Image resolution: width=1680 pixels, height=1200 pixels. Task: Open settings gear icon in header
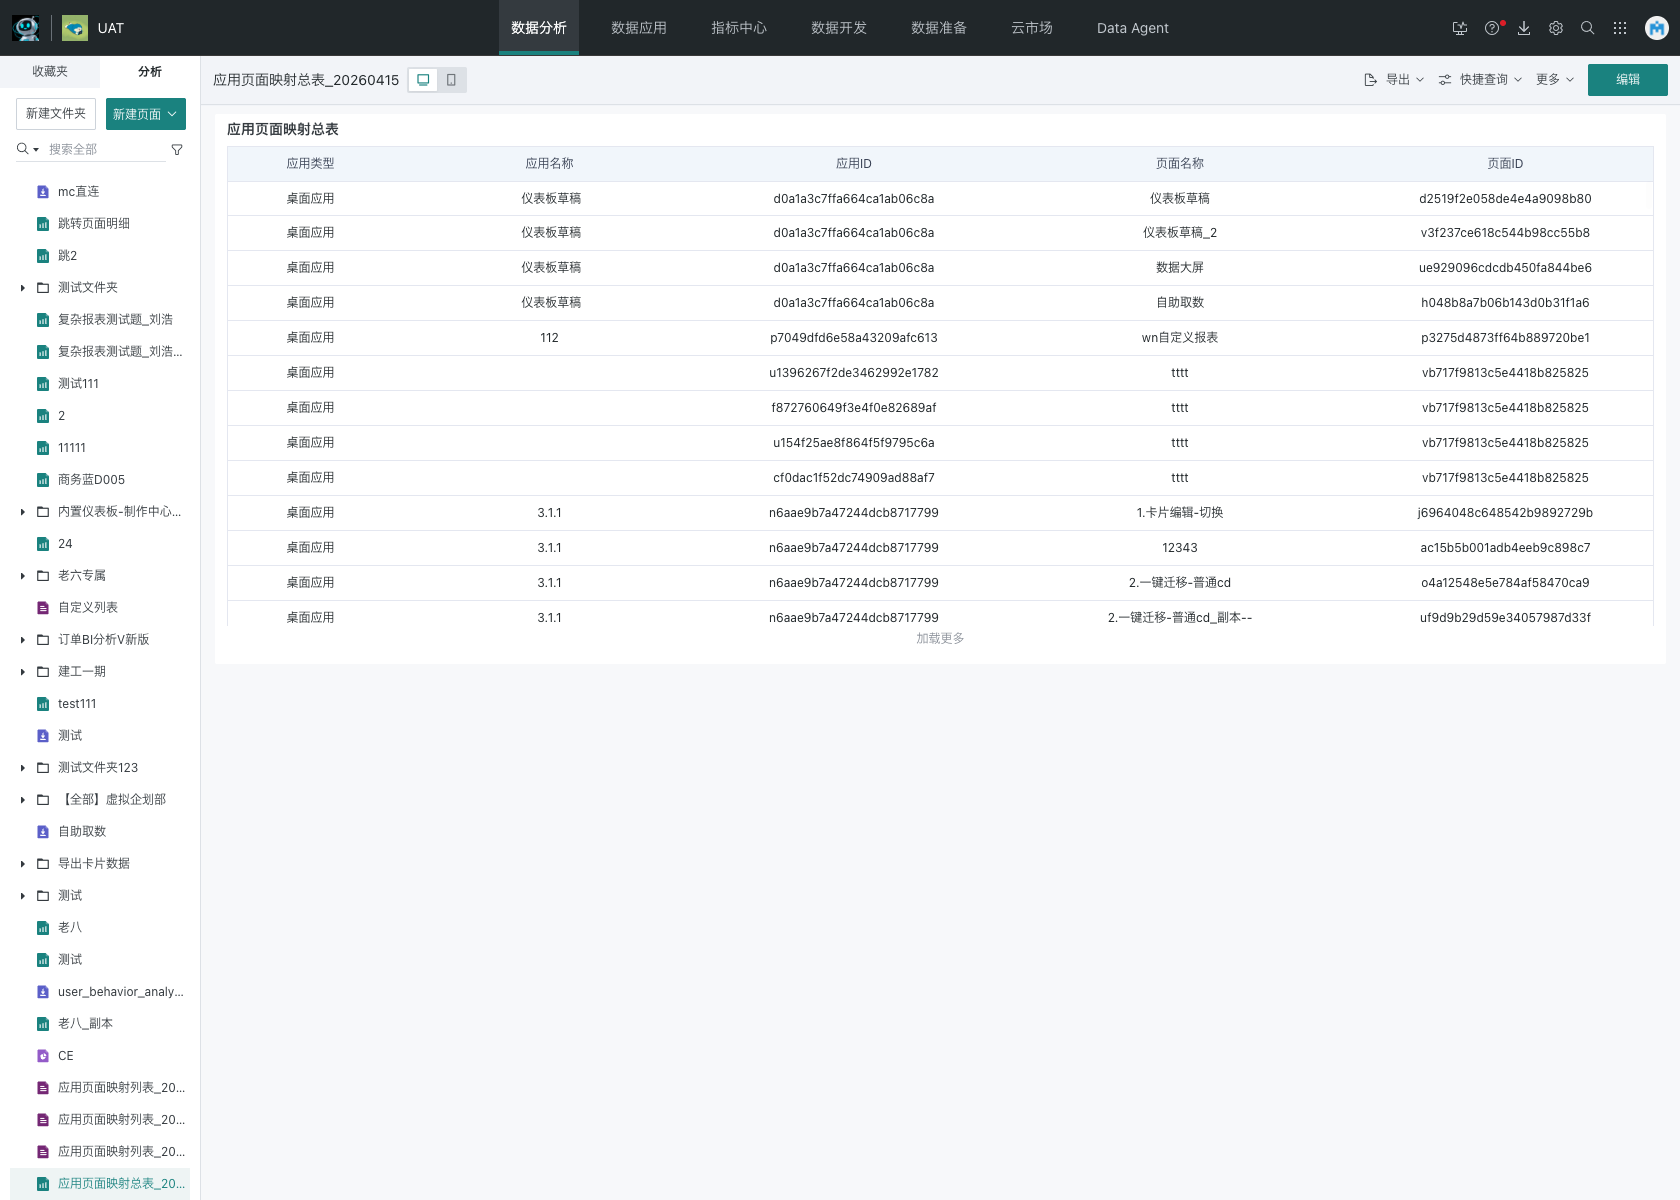click(x=1556, y=28)
